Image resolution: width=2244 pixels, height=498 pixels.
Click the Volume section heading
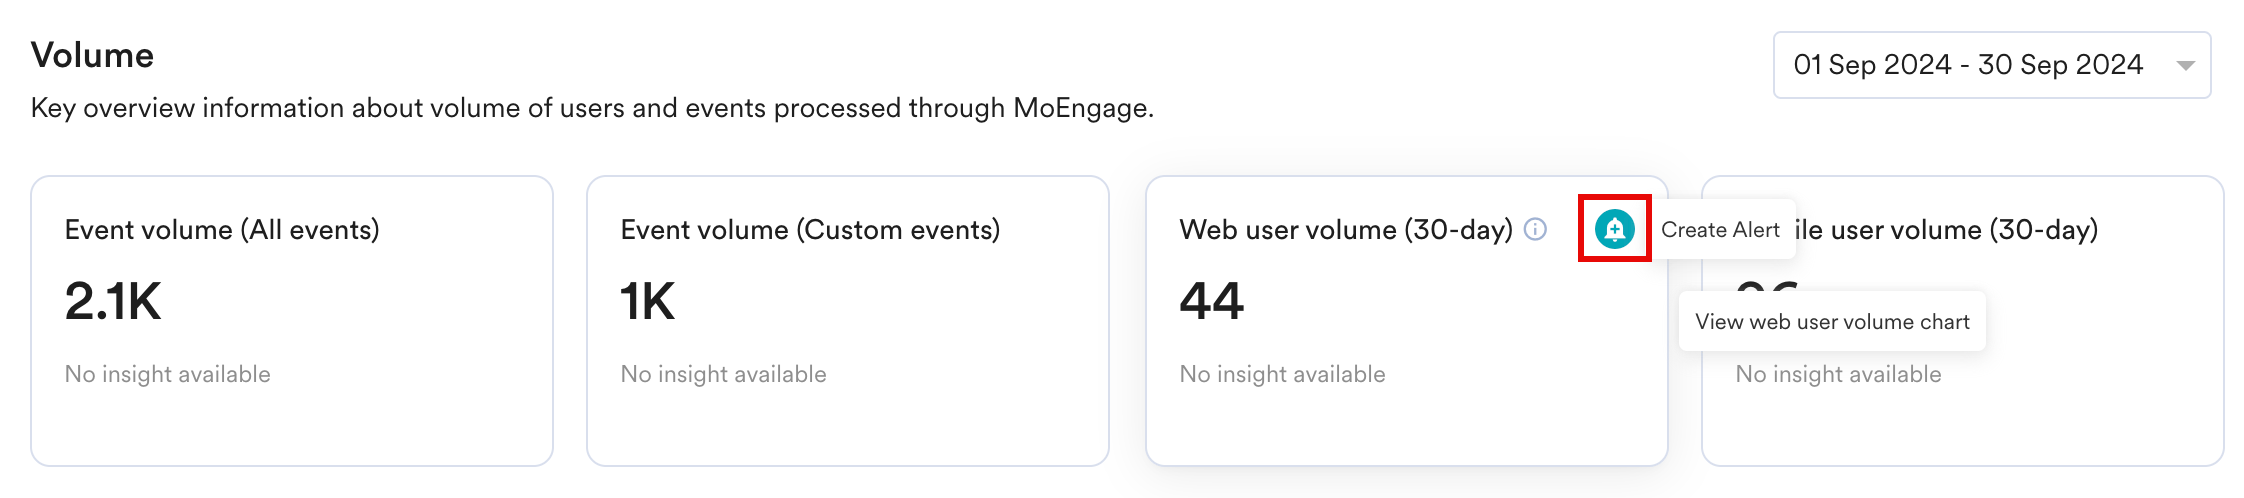[x=92, y=55]
